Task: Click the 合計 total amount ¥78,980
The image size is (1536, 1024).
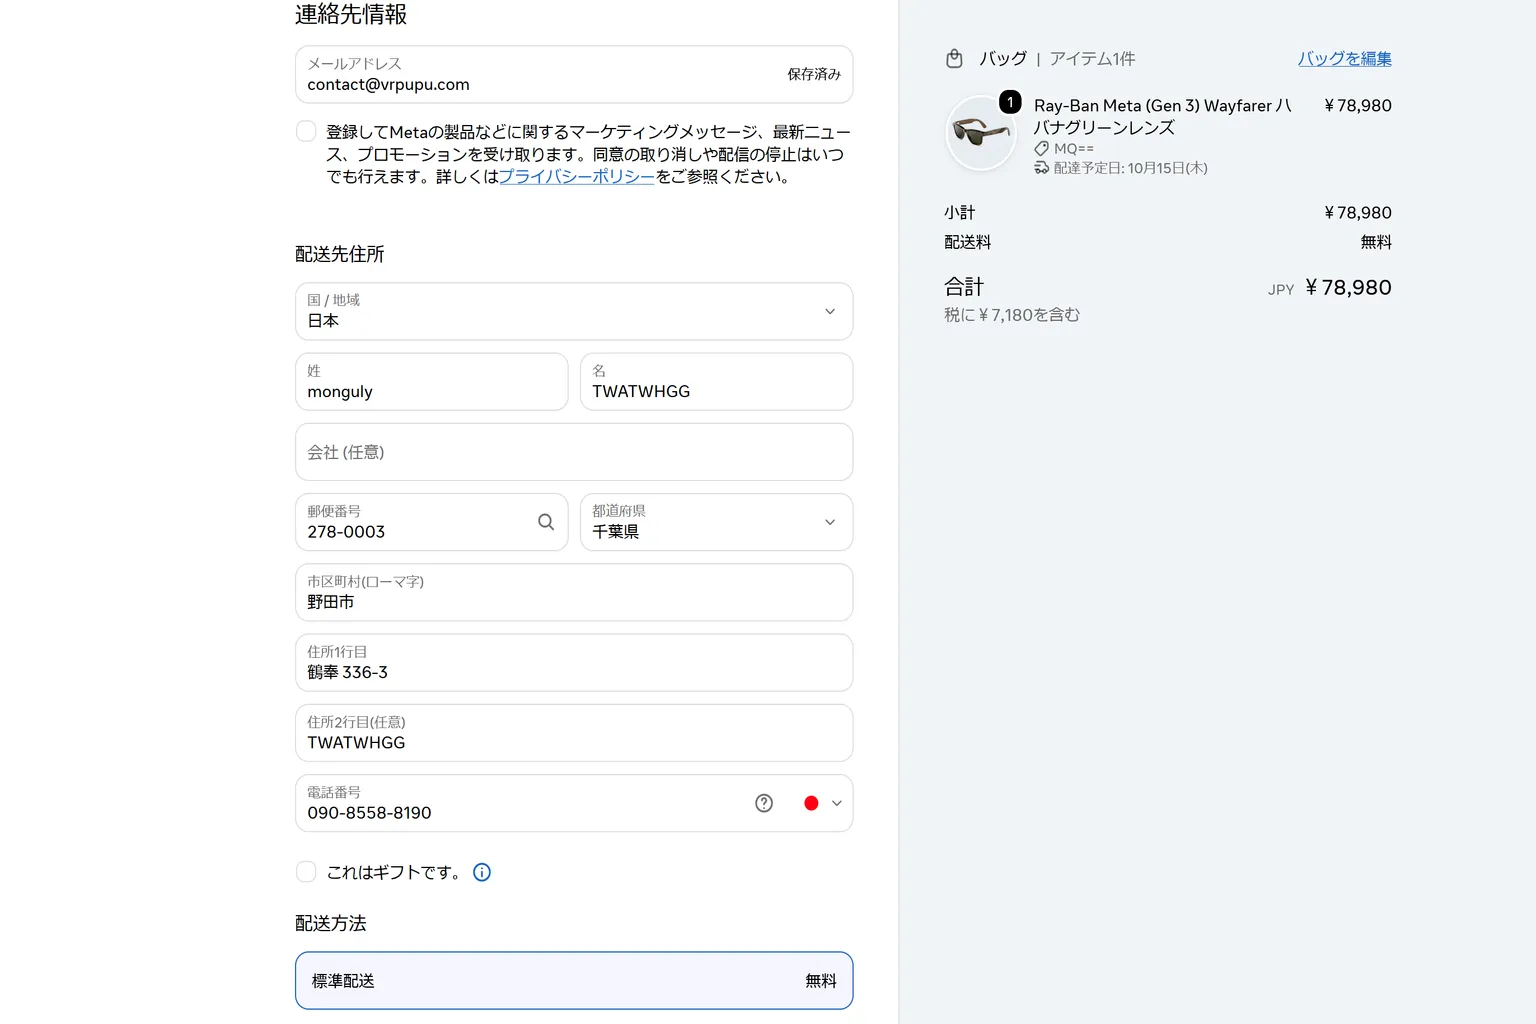Action: coord(1348,288)
